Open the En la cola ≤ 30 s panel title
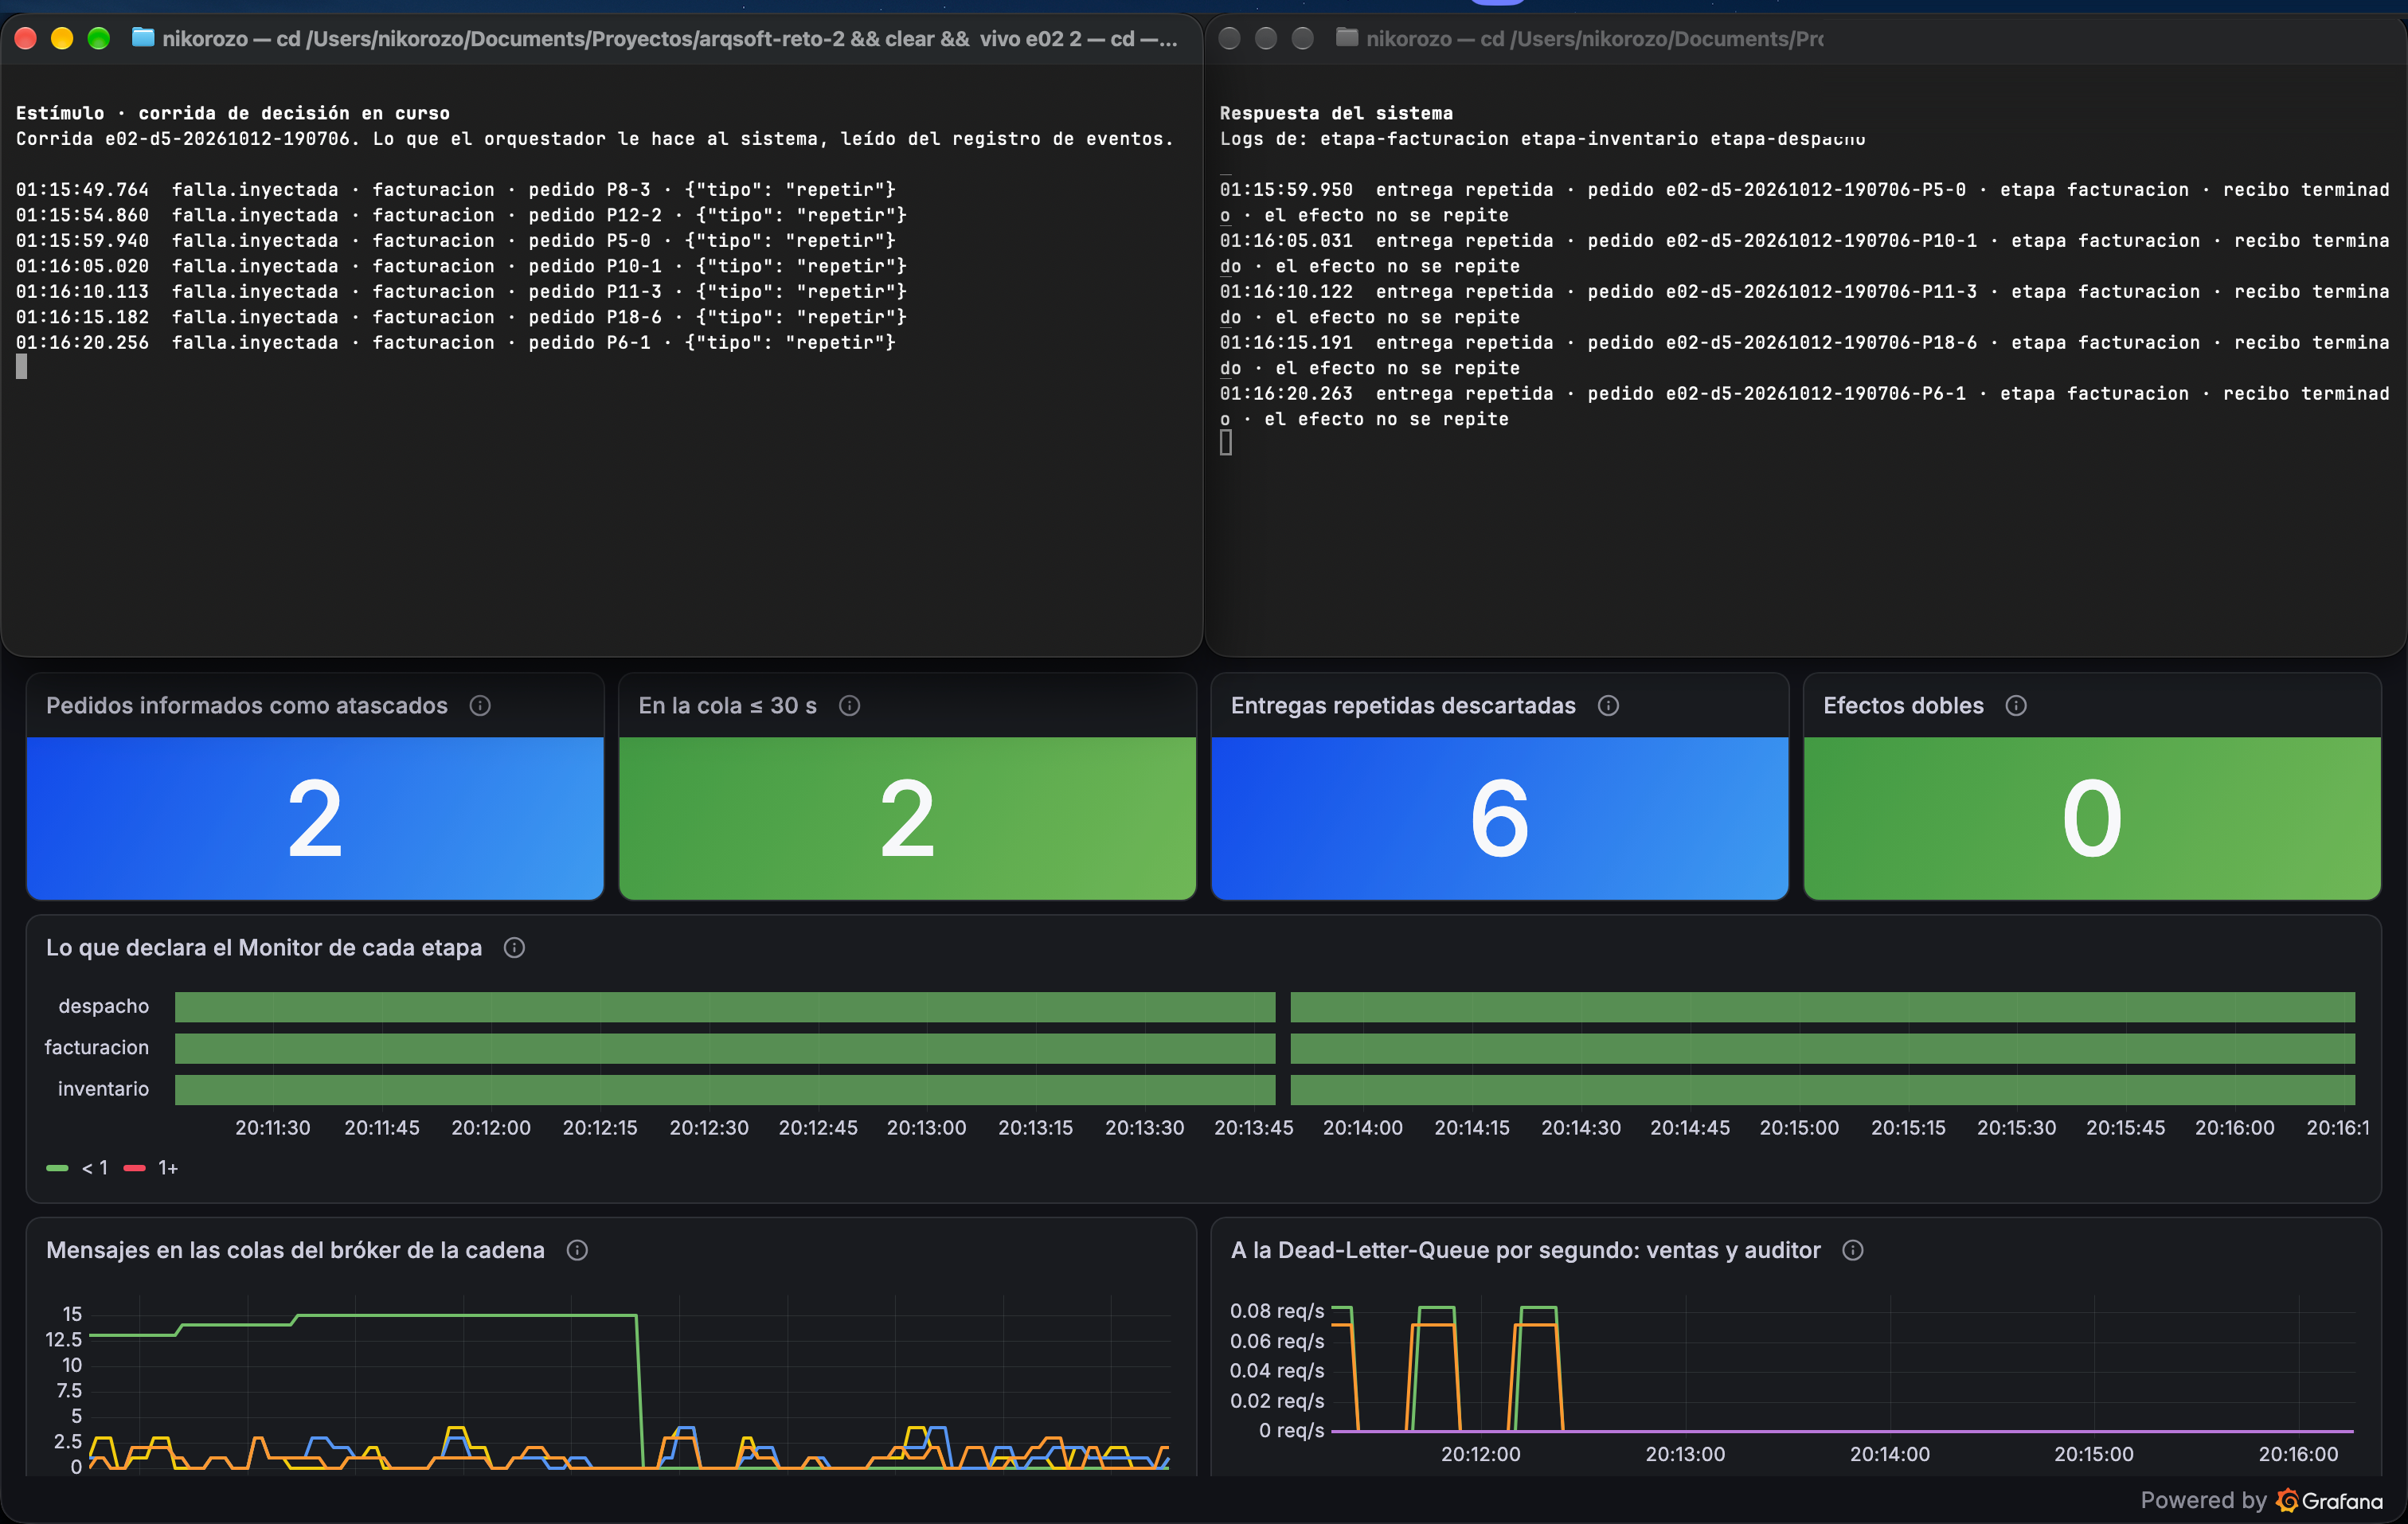 [727, 706]
